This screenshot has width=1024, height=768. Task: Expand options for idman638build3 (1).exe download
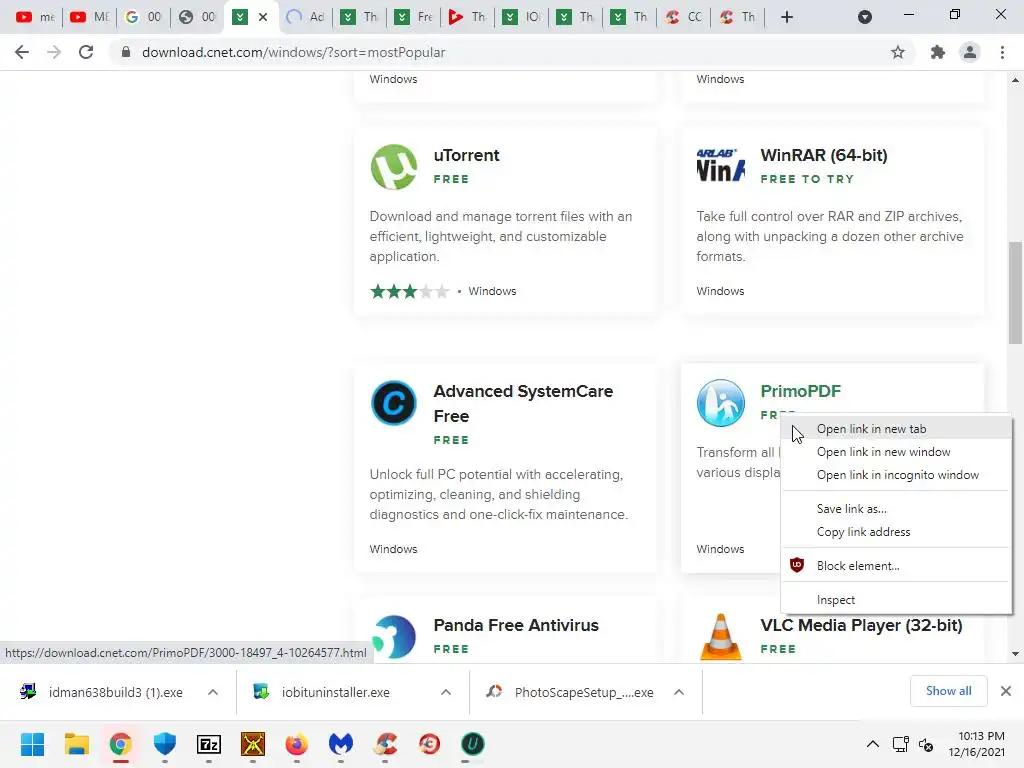[x=213, y=692]
